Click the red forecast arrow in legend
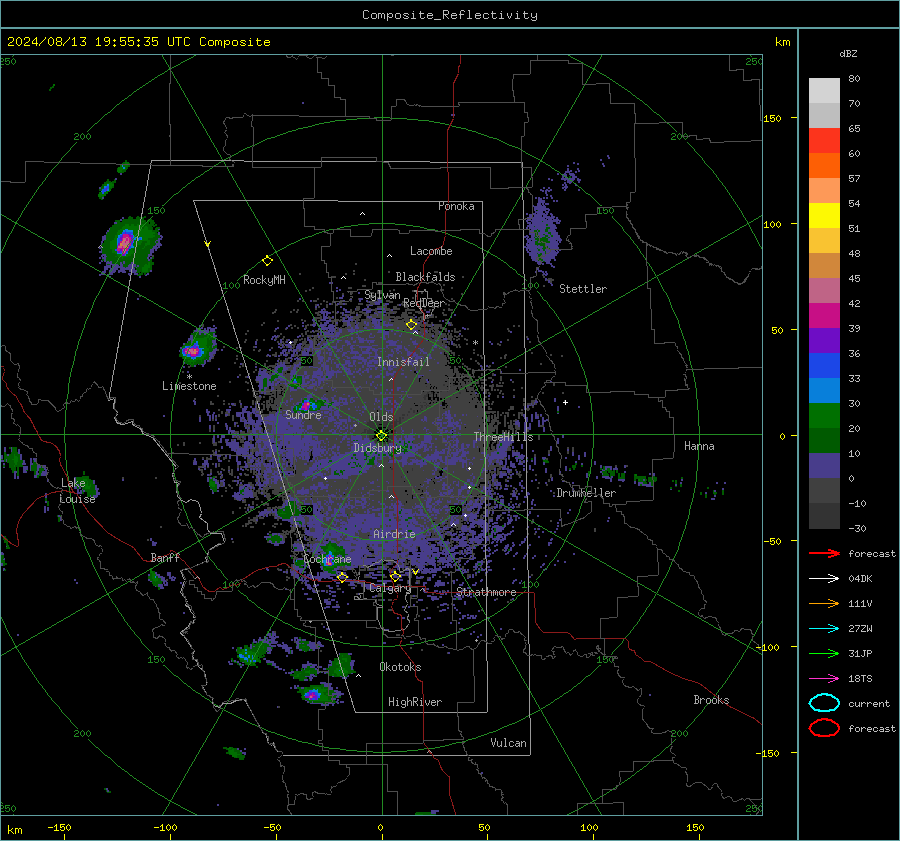This screenshot has height=841, width=900. pos(824,553)
